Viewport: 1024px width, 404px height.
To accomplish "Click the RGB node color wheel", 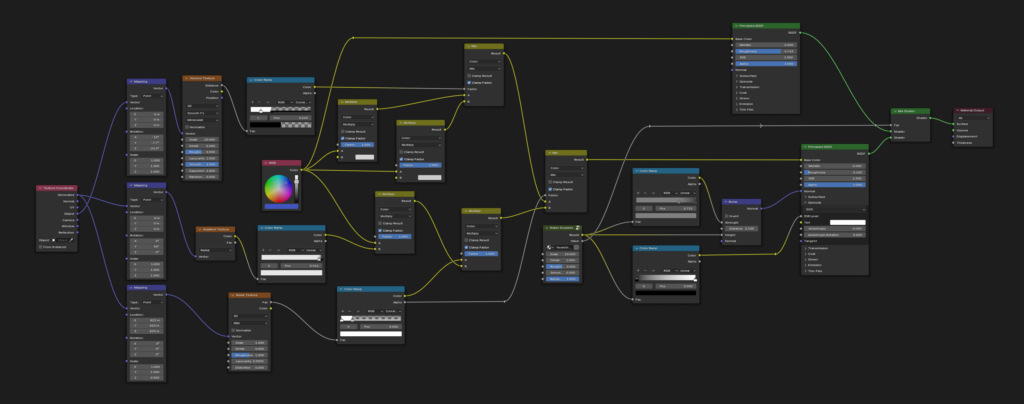I will pyautogui.click(x=279, y=188).
